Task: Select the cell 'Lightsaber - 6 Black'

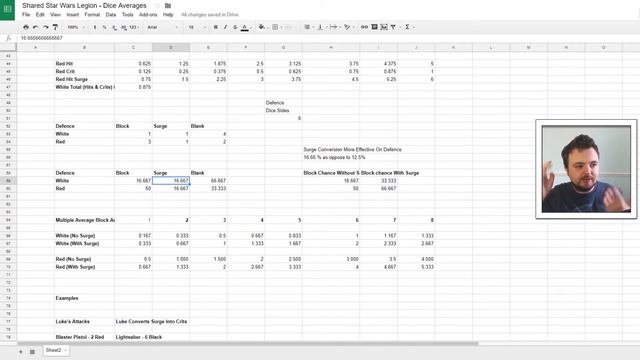Action: (x=139, y=337)
